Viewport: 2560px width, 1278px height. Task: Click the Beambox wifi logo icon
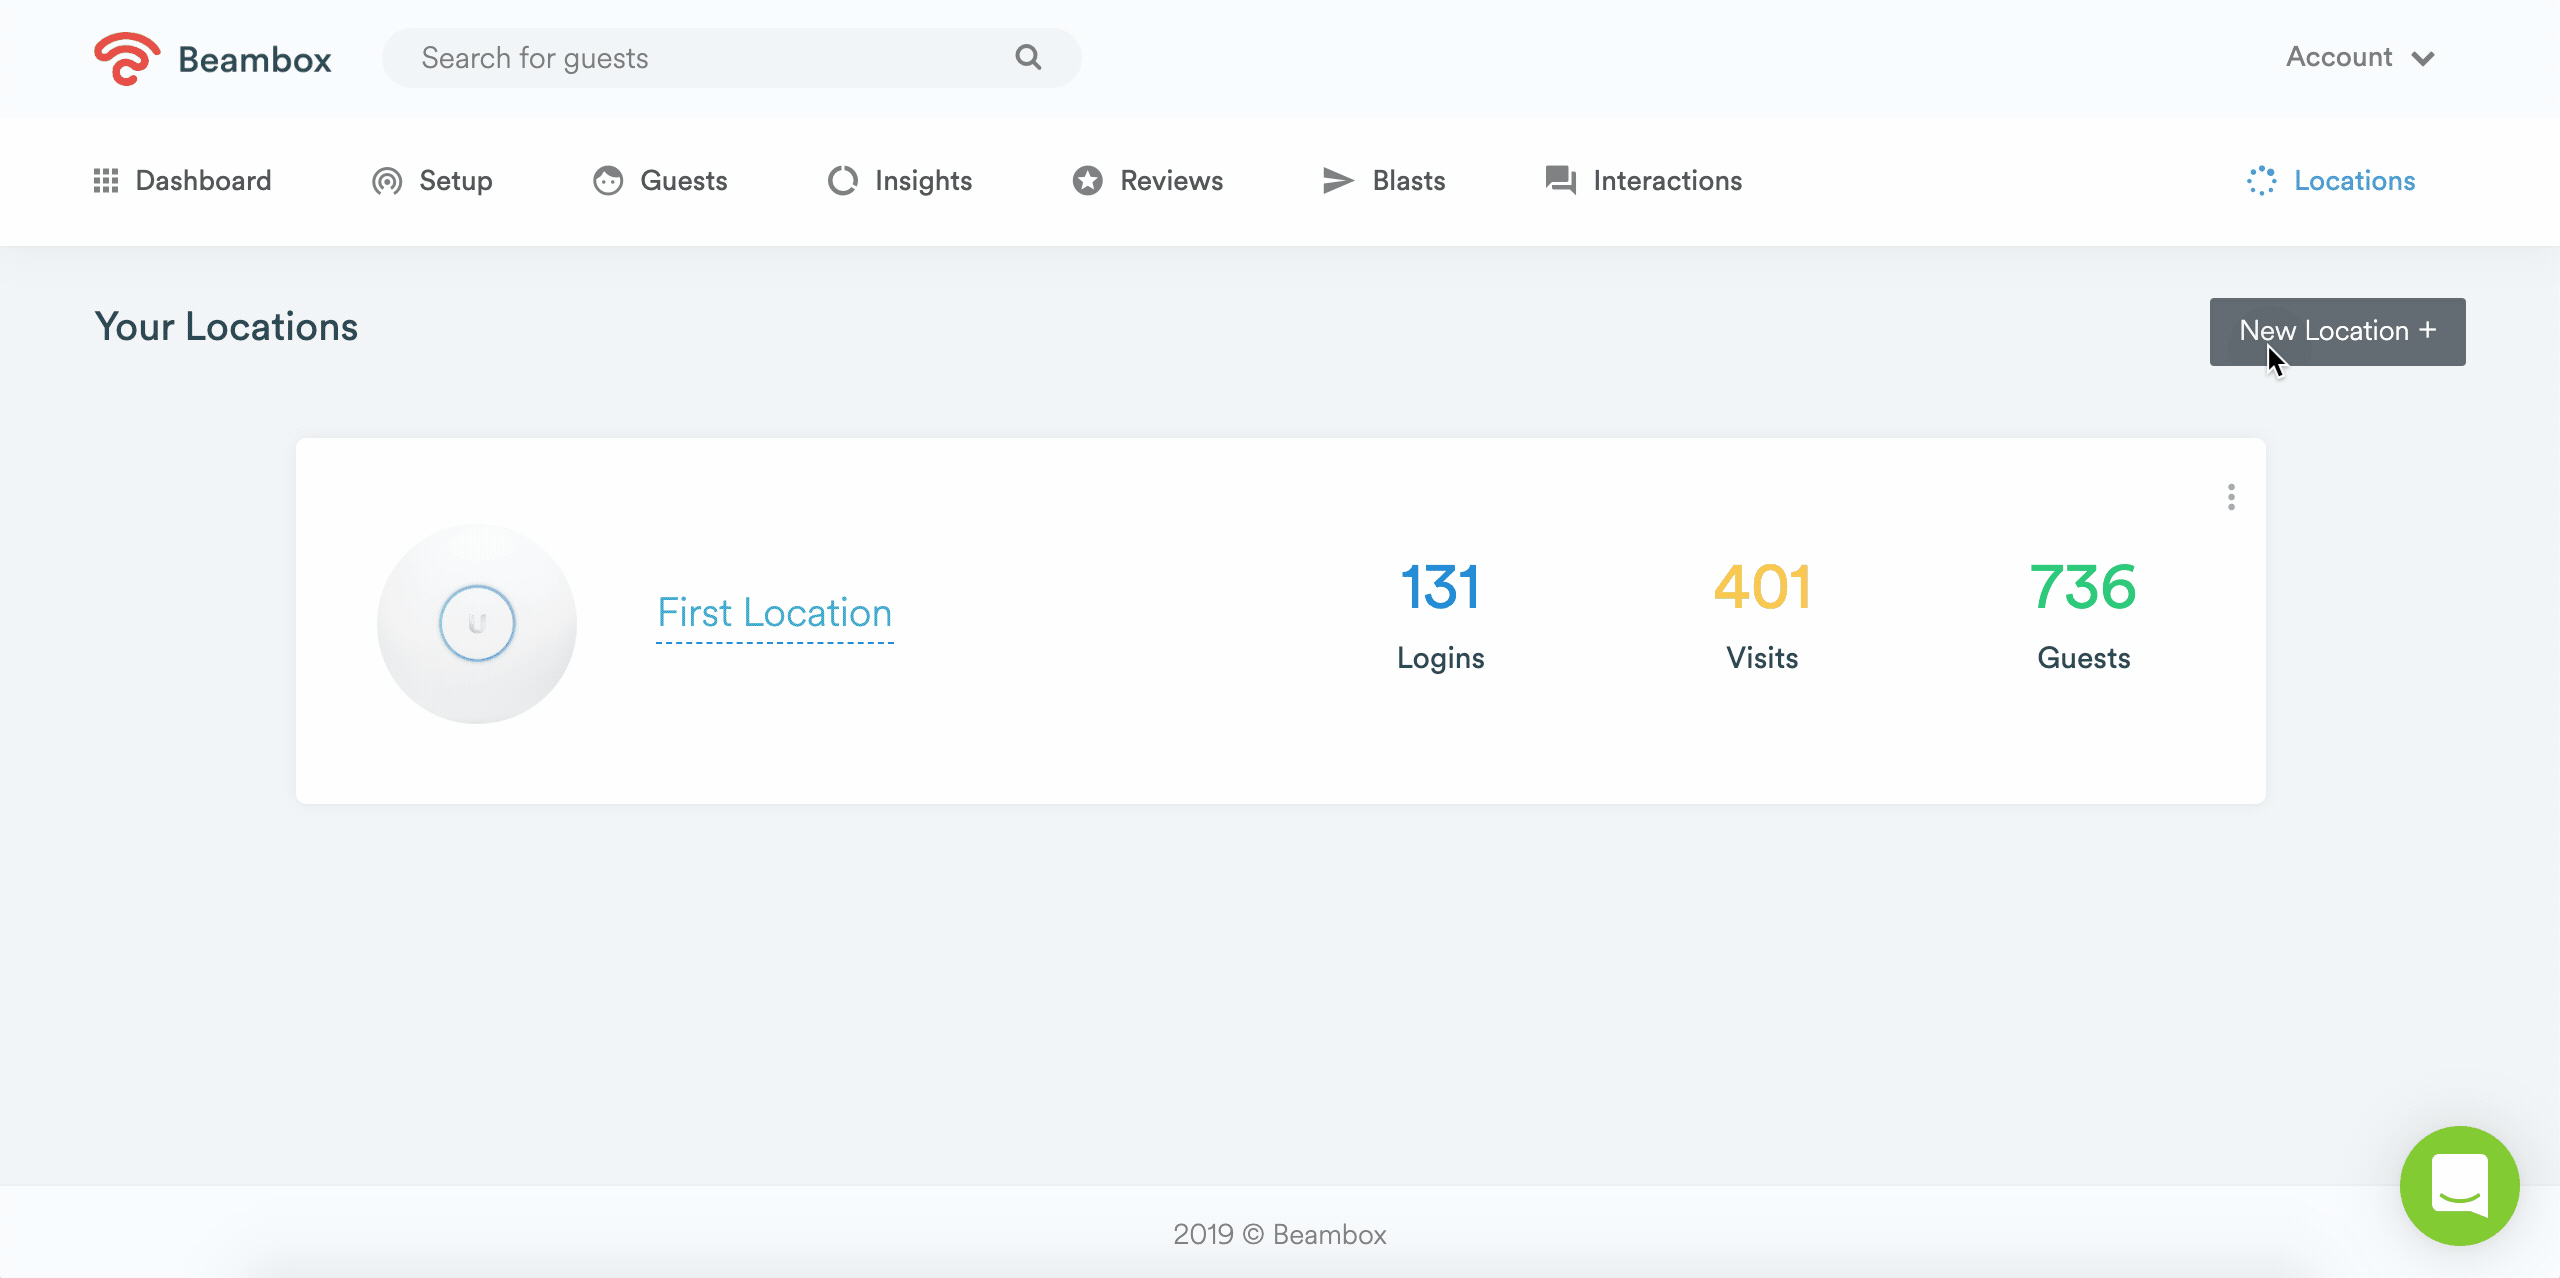pos(126,59)
